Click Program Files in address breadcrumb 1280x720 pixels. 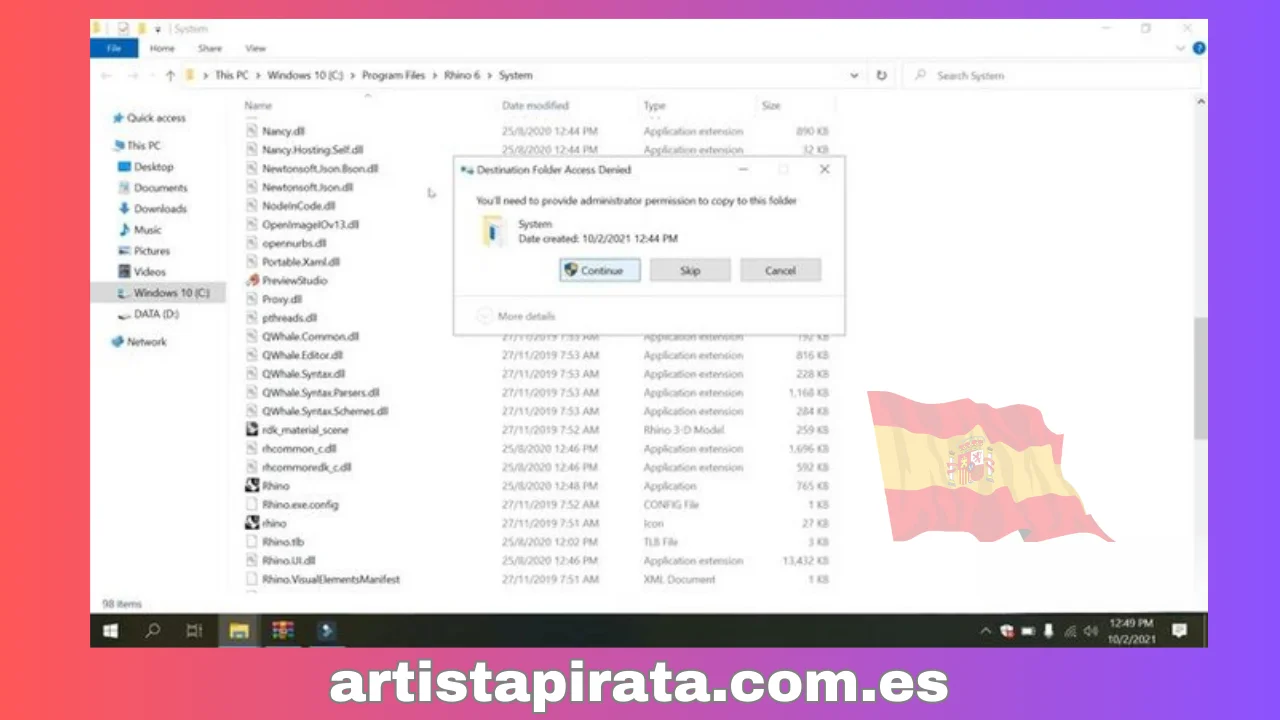(x=394, y=76)
